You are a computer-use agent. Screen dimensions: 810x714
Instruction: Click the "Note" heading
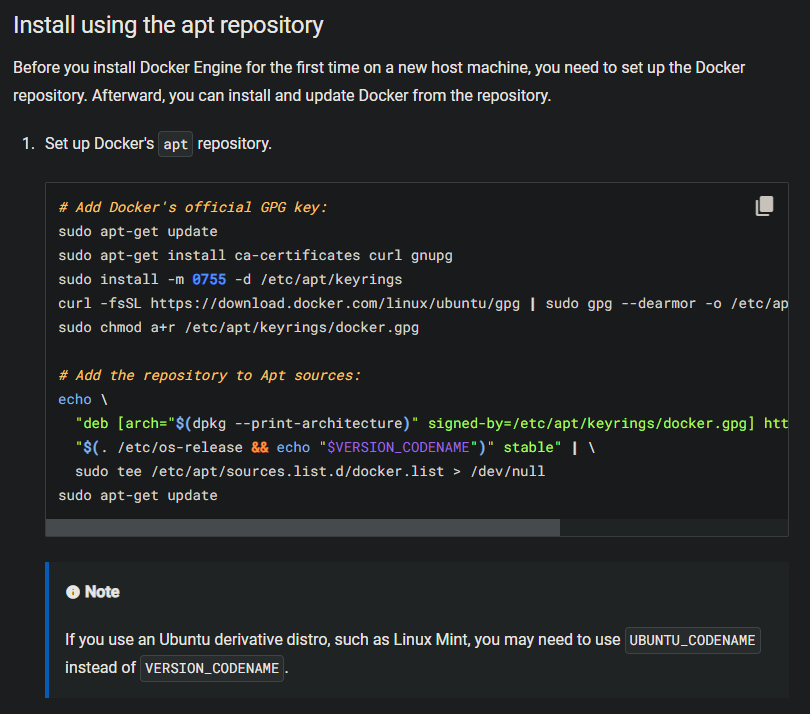[102, 592]
